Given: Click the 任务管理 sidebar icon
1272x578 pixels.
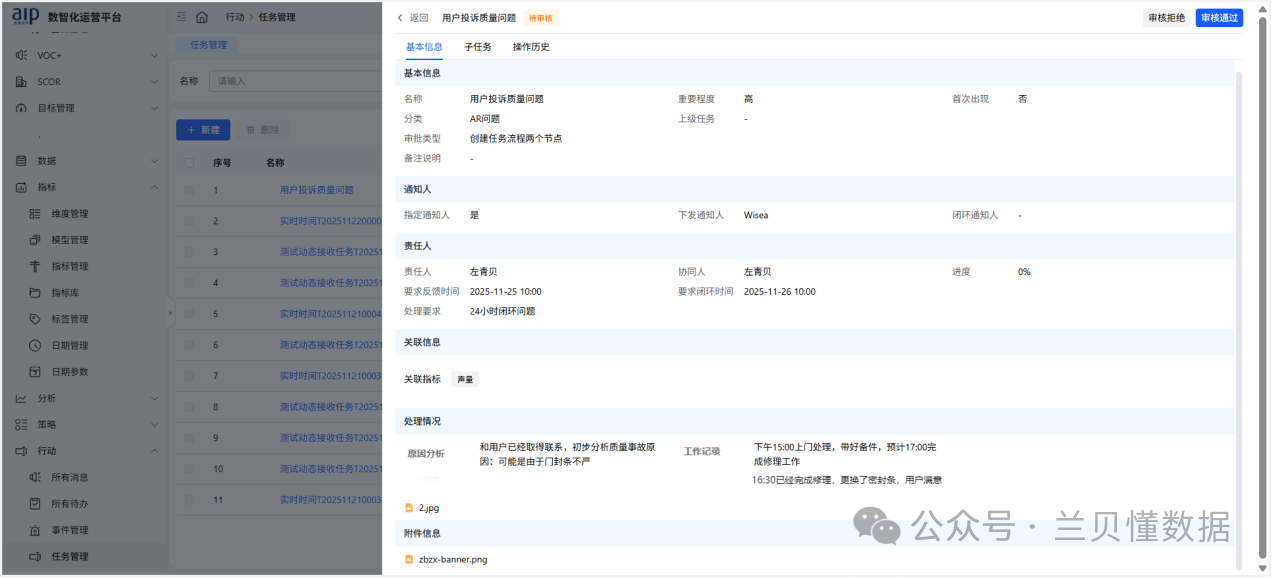Looking at the screenshot, I should click(x=34, y=556).
